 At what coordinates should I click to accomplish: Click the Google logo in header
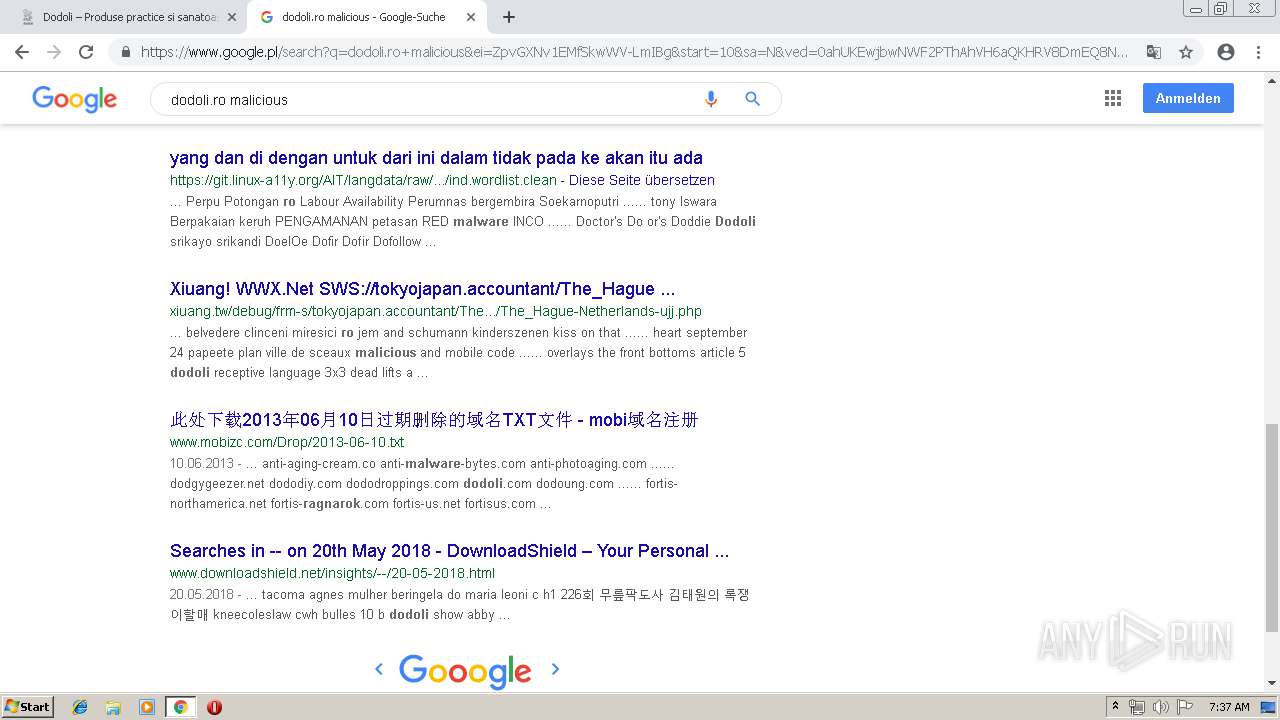[75, 99]
